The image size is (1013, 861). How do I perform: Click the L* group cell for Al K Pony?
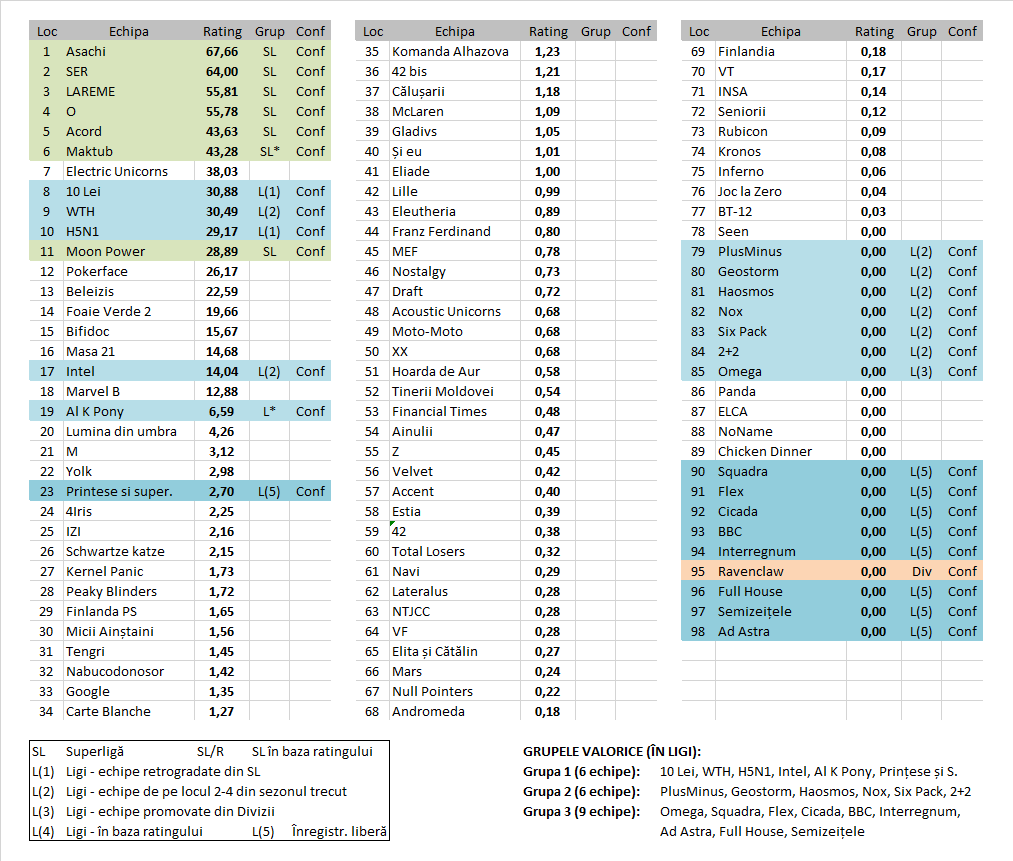click(269, 411)
